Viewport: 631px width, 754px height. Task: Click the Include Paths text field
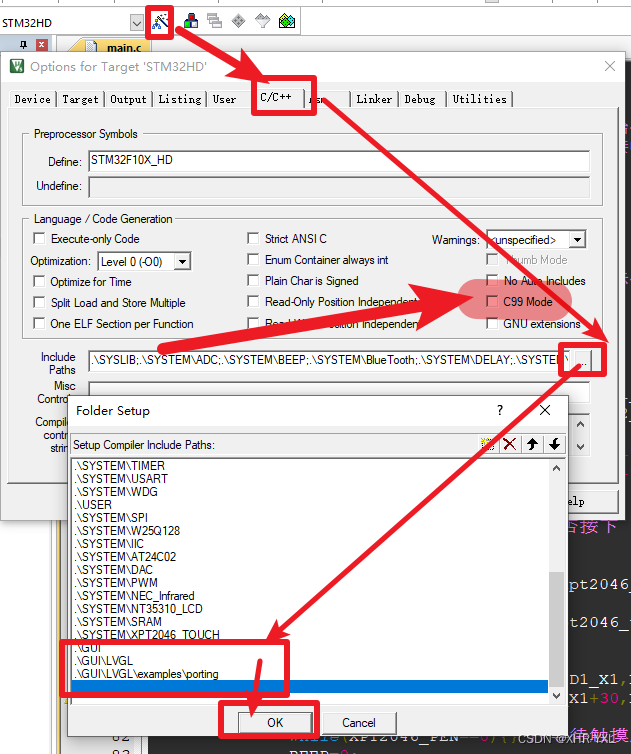pos(329,361)
